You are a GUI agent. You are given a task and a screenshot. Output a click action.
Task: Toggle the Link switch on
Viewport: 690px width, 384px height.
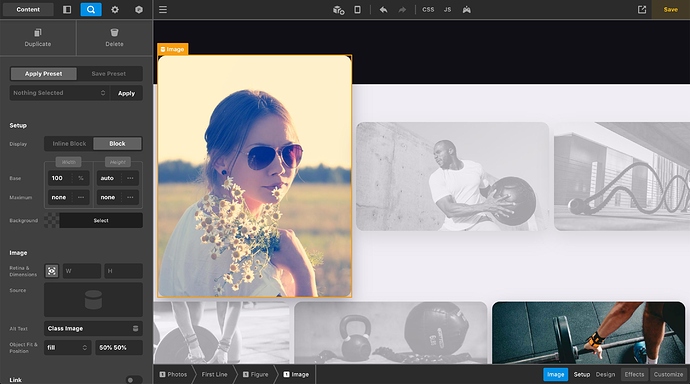(133, 380)
